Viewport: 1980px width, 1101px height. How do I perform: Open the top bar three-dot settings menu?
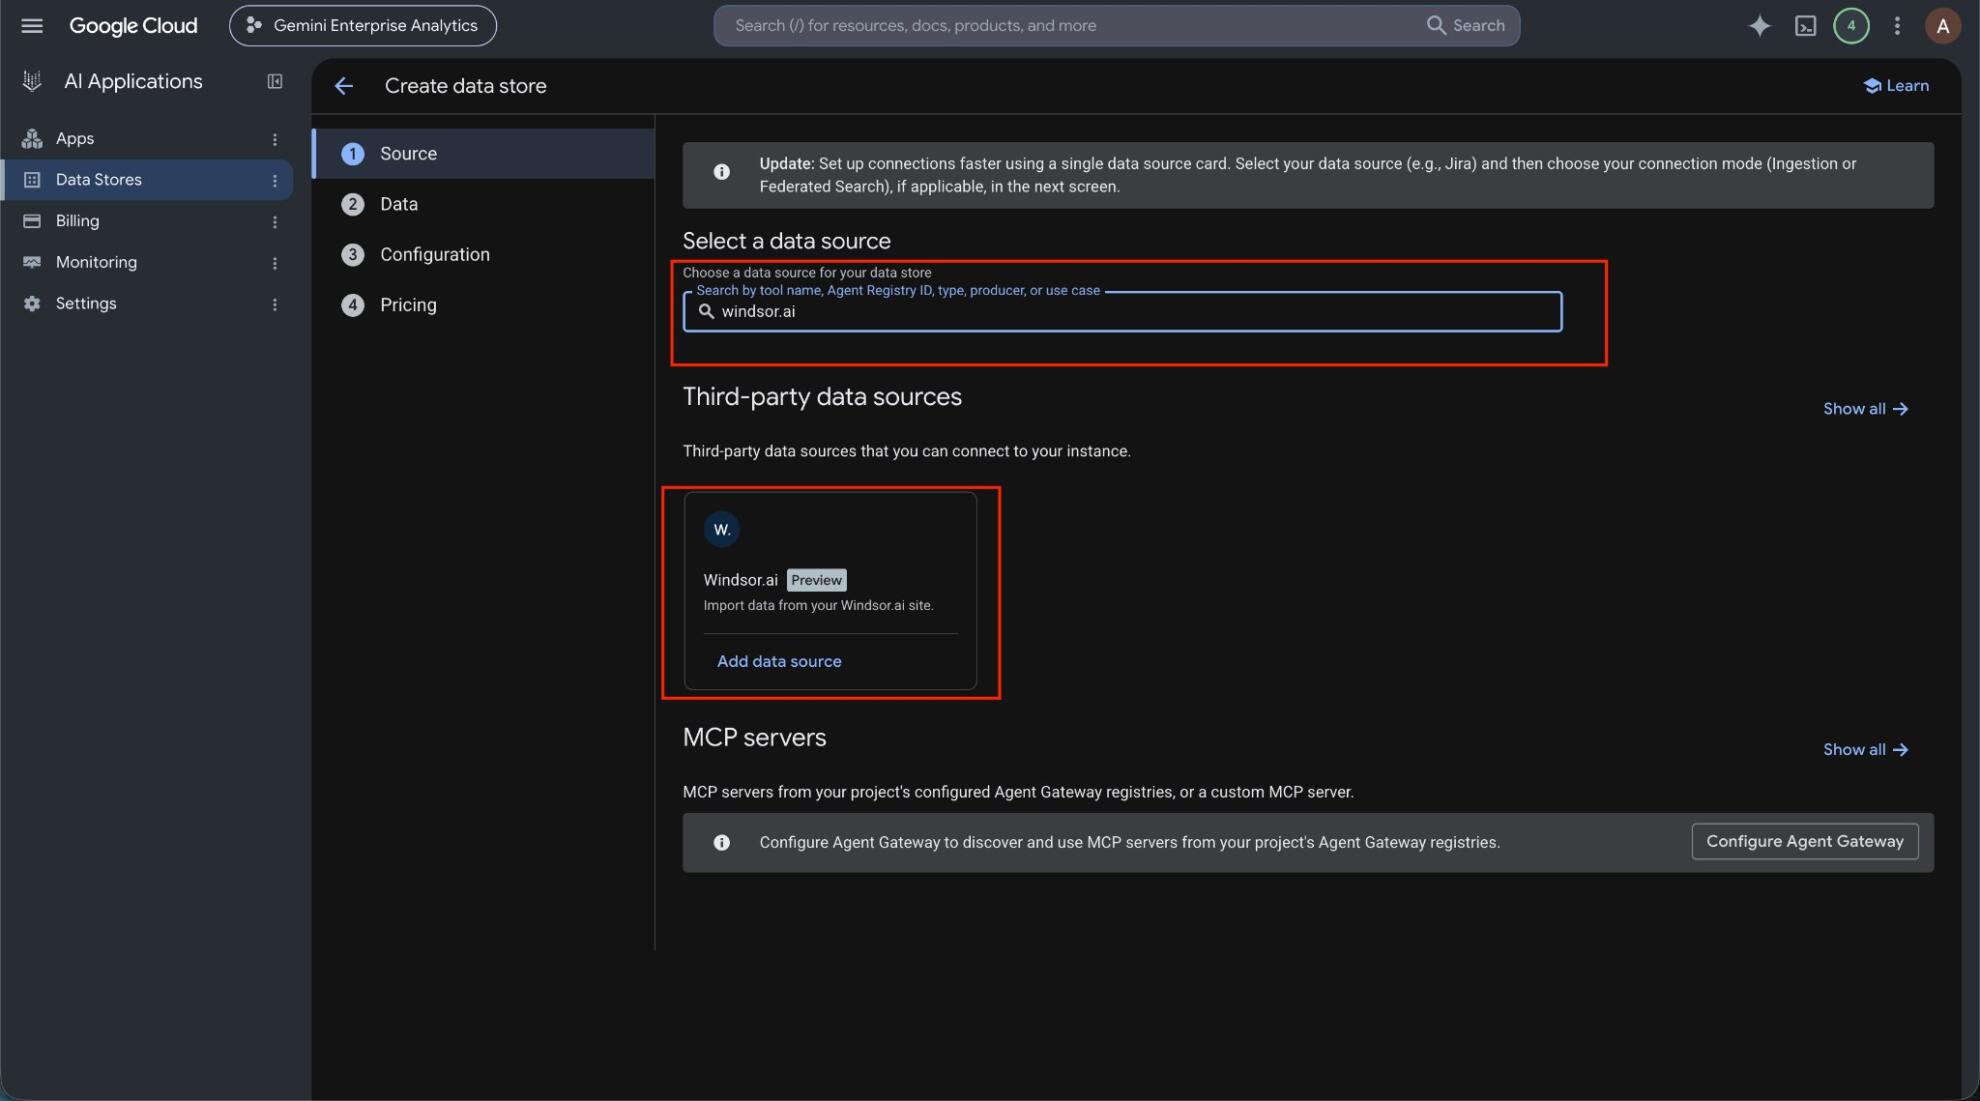pyautogui.click(x=1897, y=26)
